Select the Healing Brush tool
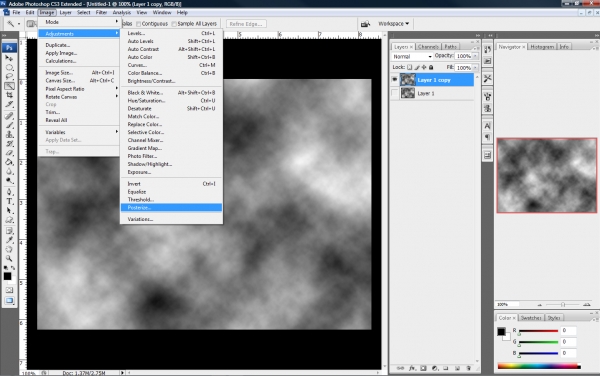Image resolution: width=600 pixels, height=376 pixels. [9, 116]
